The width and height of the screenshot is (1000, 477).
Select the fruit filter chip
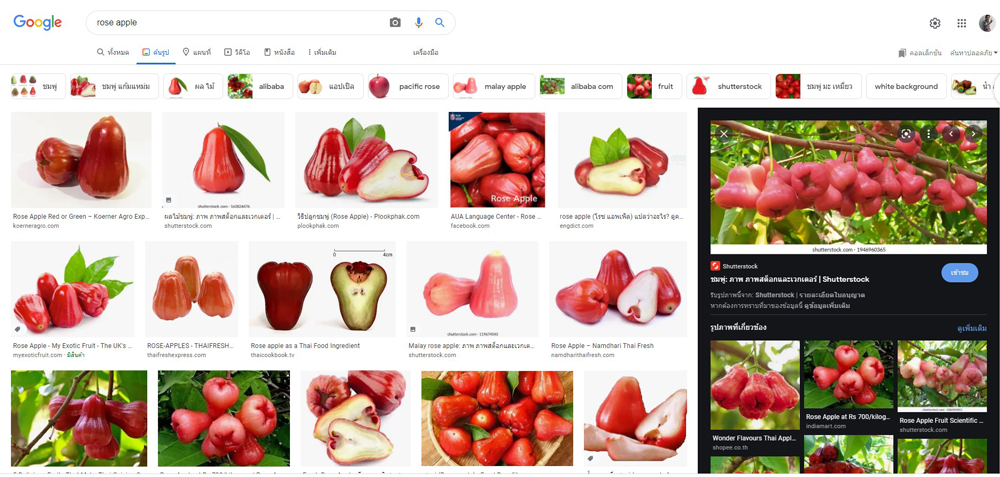tap(654, 86)
